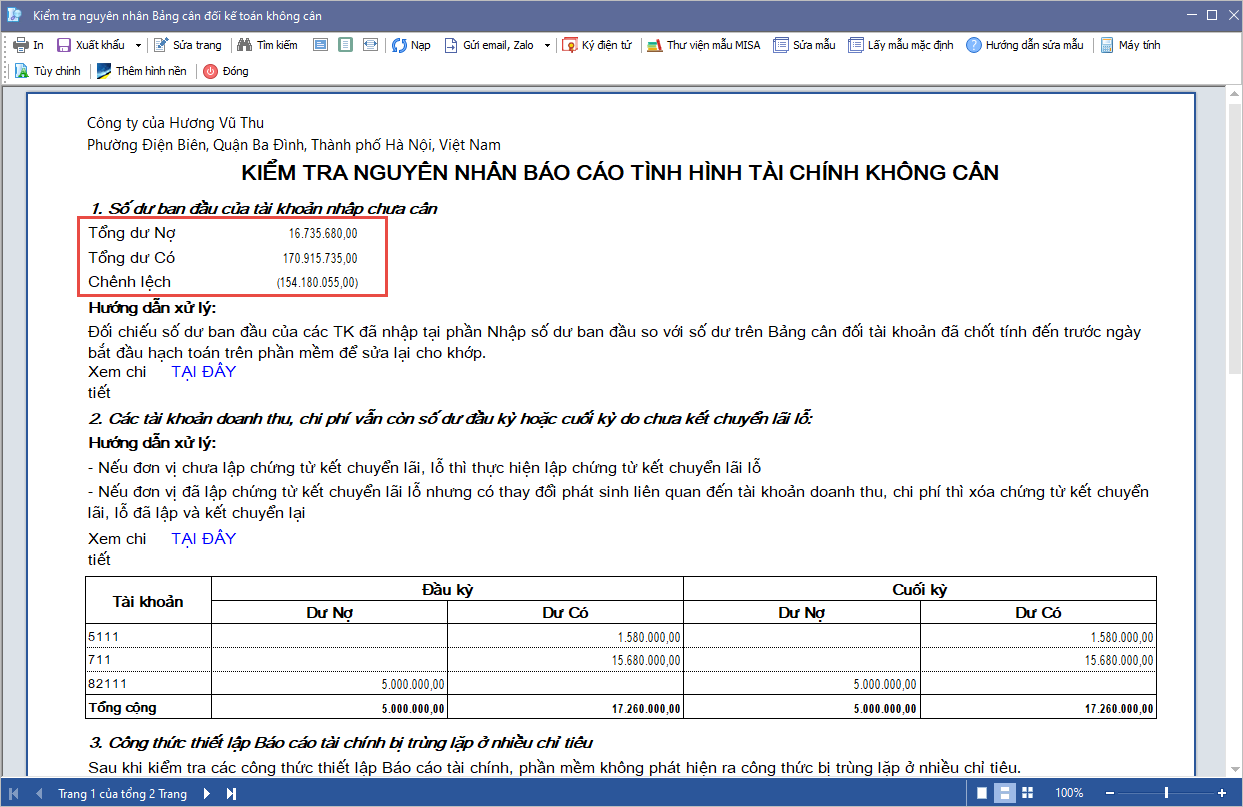Viewport: 1243px width, 807px height.
Task: Switch to continuous page view in status bar
Action: [1004, 793]
